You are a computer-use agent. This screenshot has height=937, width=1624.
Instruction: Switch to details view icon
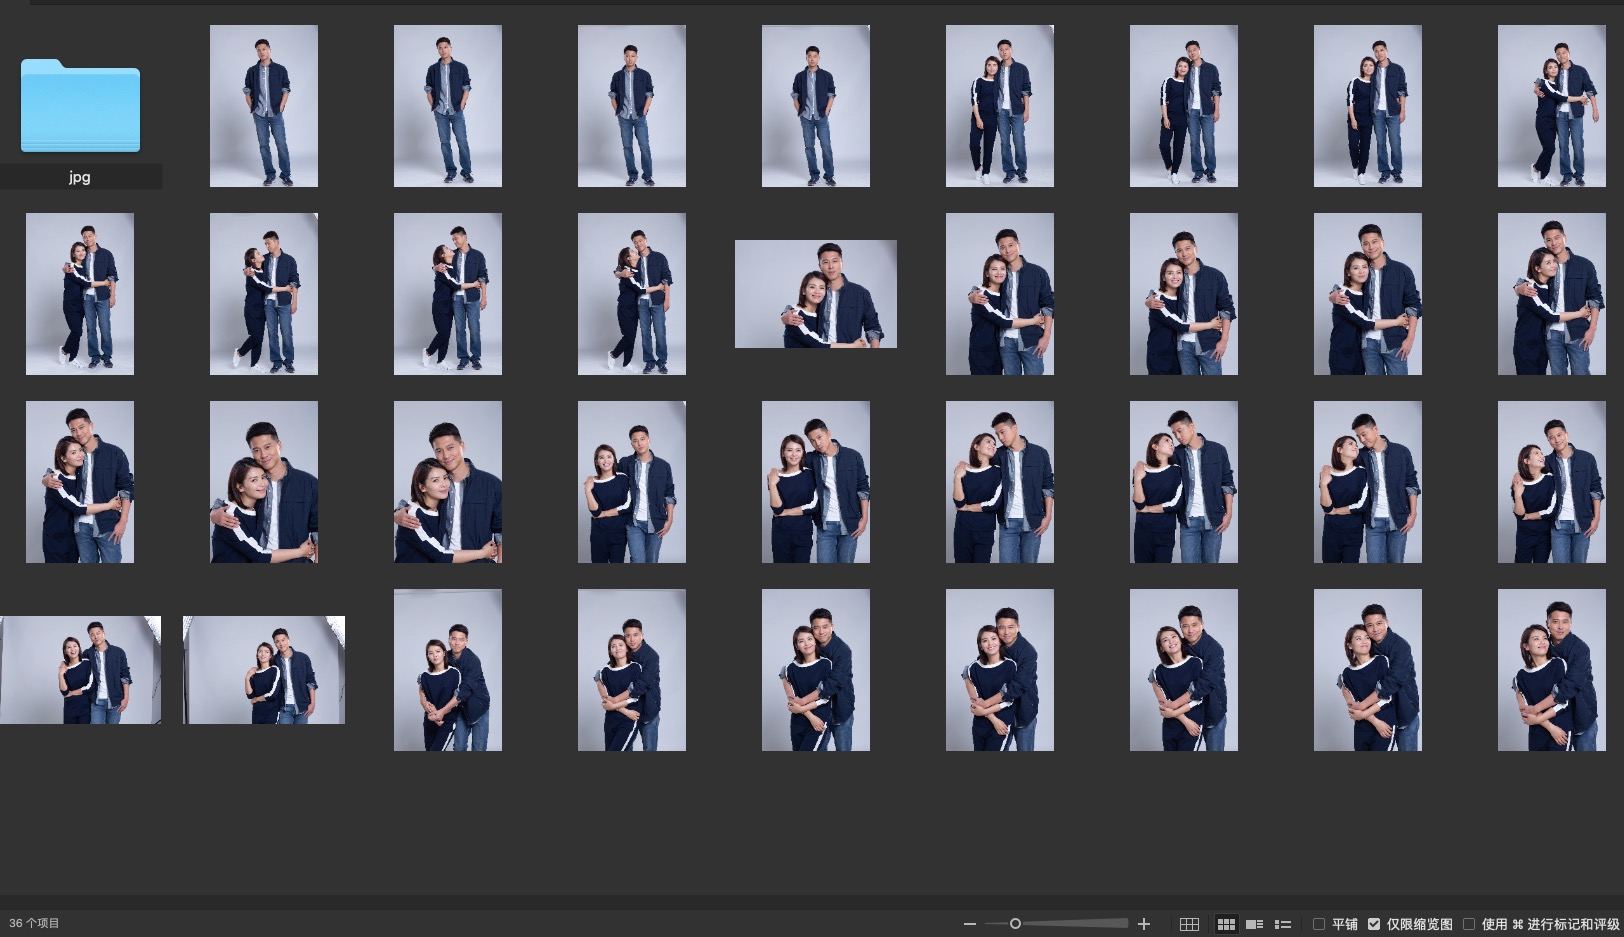point(1254,924)
